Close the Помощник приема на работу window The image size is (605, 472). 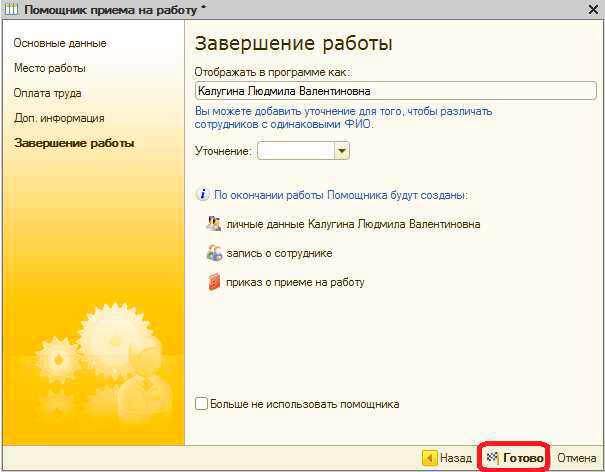[x=593, y=10]
